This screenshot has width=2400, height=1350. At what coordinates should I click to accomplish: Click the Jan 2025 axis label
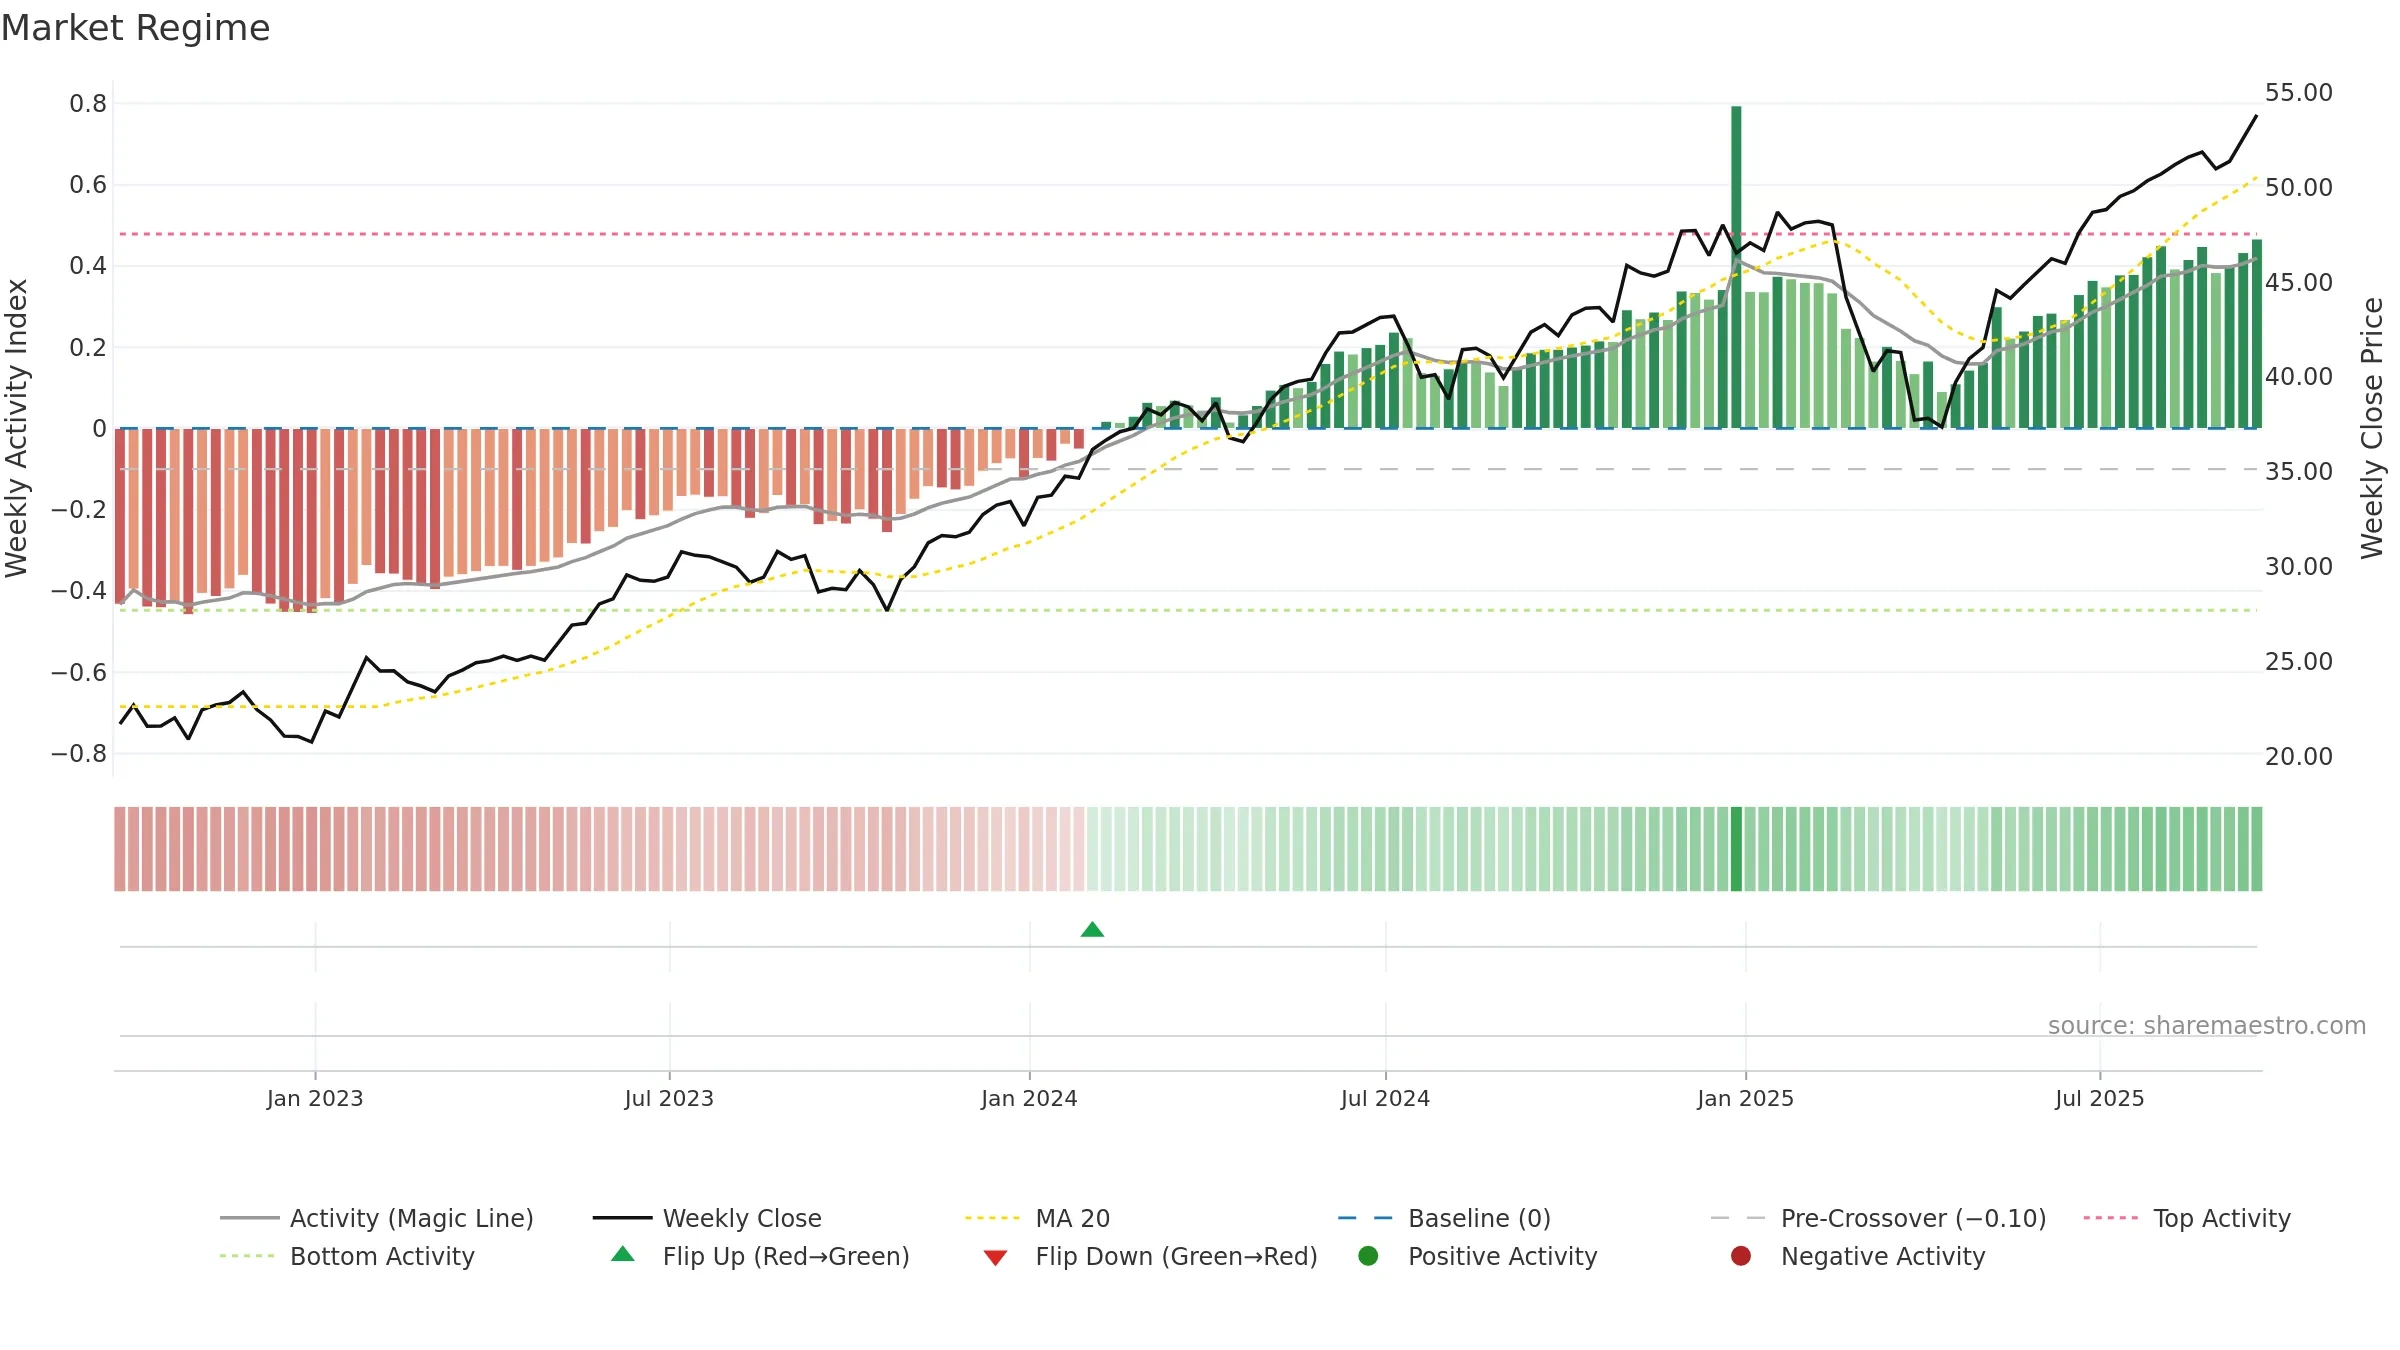coord(1745,1098)
